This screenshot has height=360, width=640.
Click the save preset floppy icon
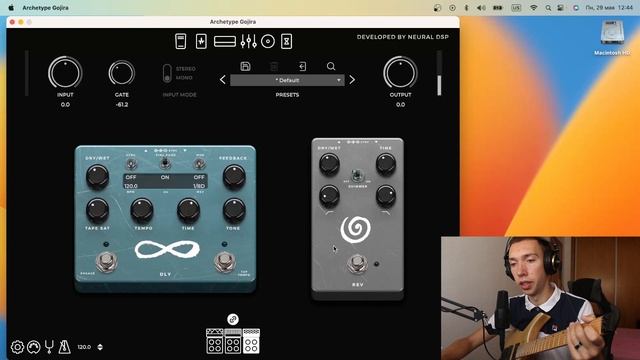coord(245,66)
